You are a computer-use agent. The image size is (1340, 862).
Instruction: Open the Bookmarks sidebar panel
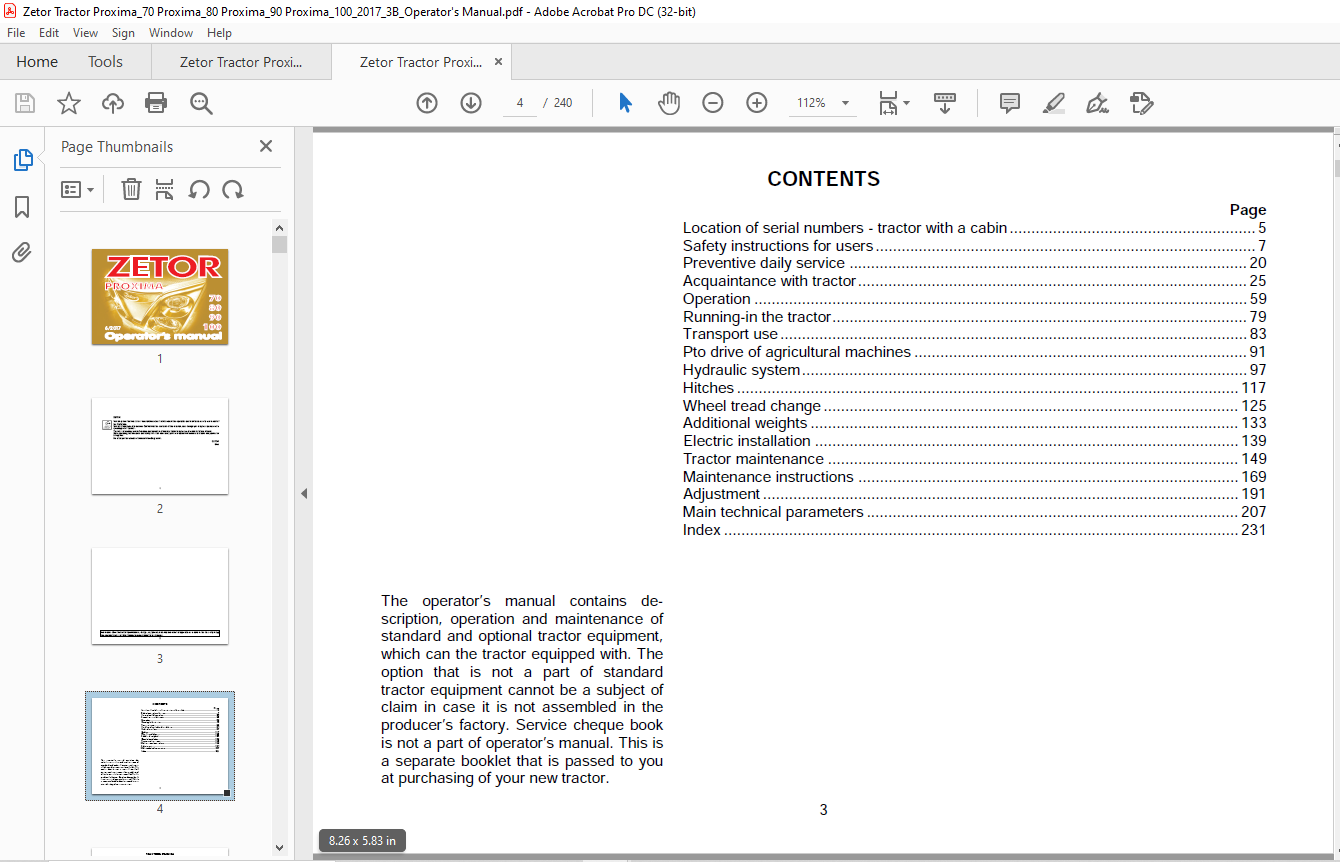(x=22, y=207)
